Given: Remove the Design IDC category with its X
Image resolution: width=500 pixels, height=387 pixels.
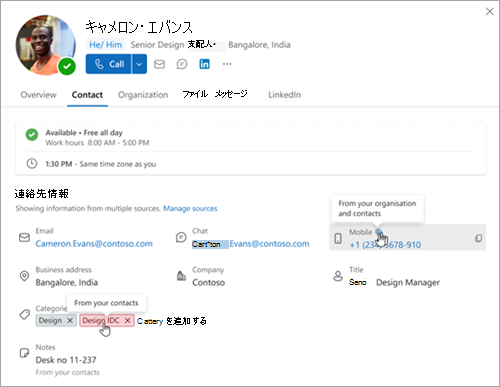Looking at the screenshot, I should (x=127, y=320).
